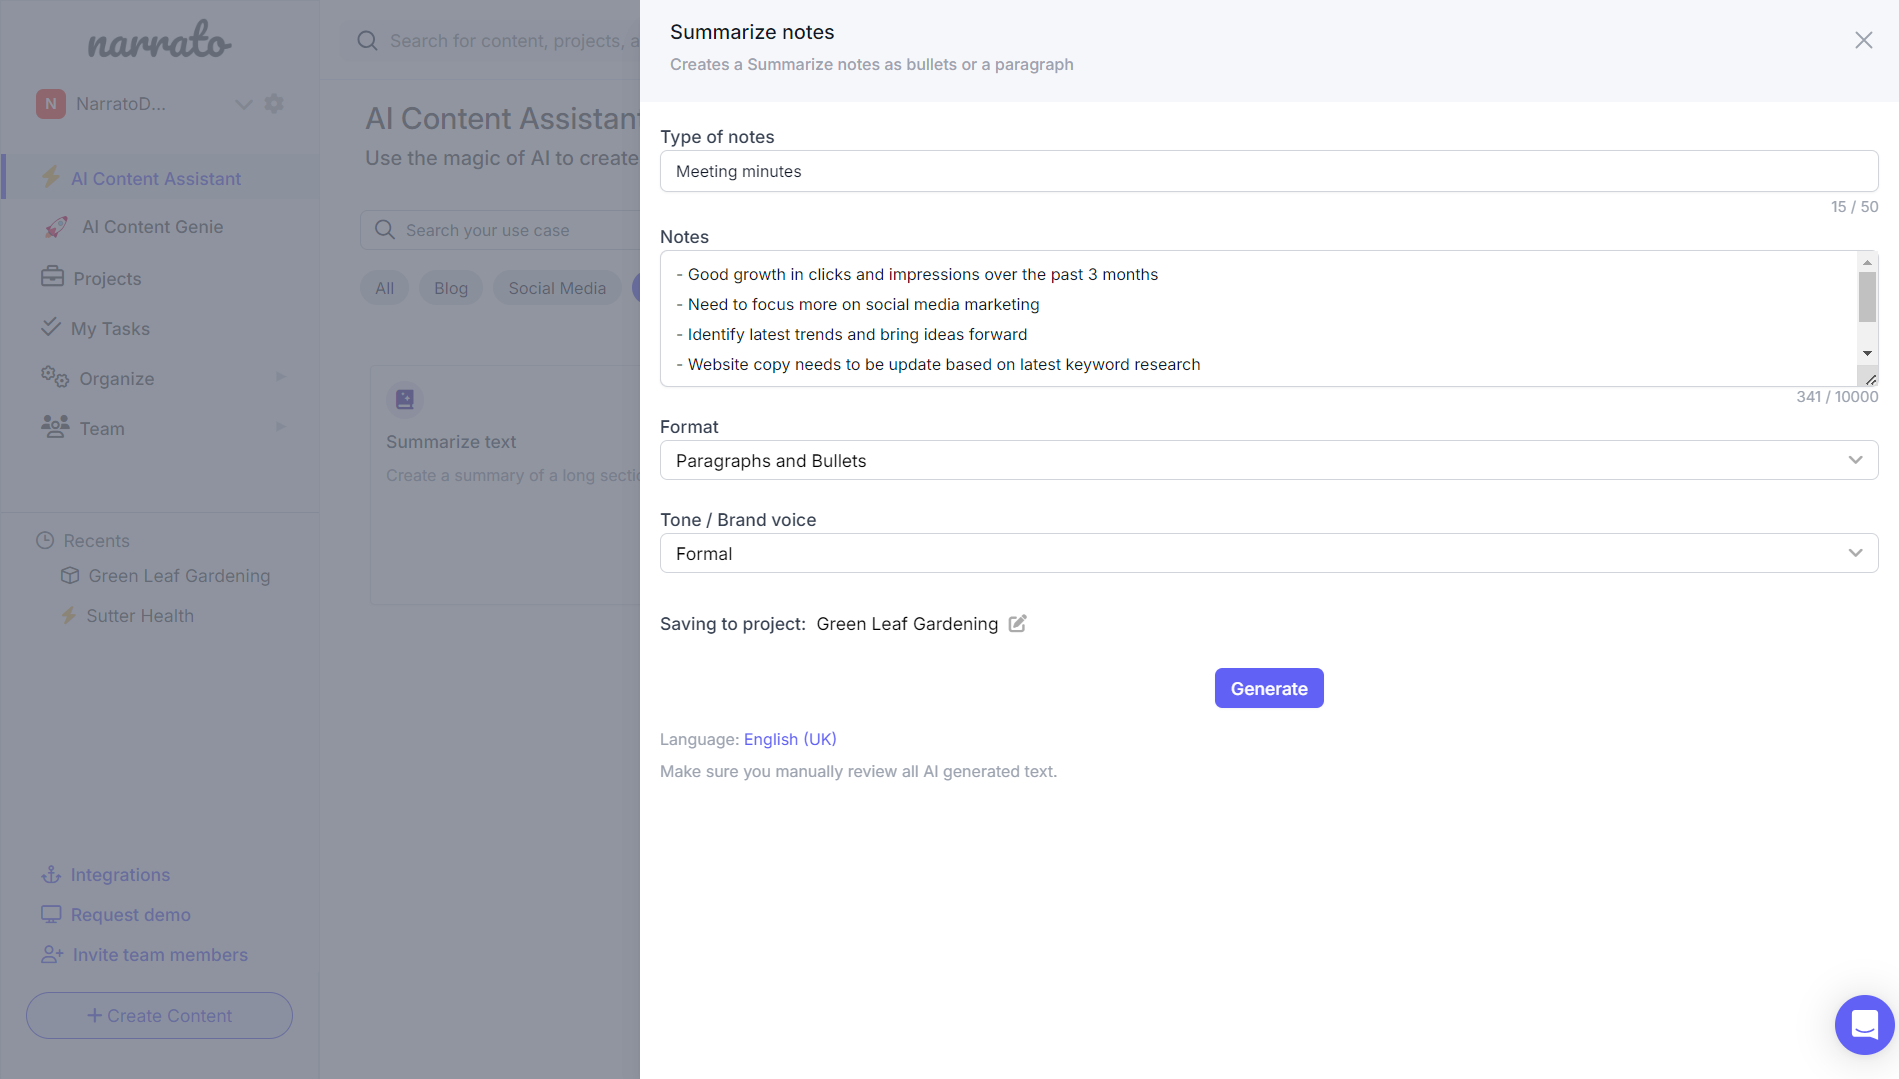Click the Sutter Health lightning icon
The width and height of the screenshot is (1899, 1079).
(x=69, y=615)
